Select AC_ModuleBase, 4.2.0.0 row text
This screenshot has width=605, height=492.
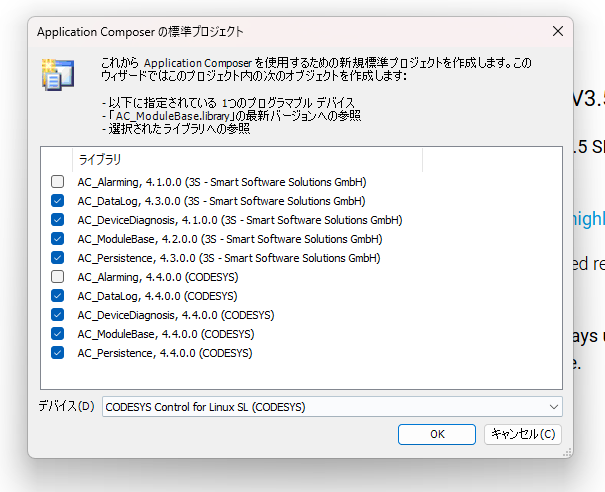point(230,239)
